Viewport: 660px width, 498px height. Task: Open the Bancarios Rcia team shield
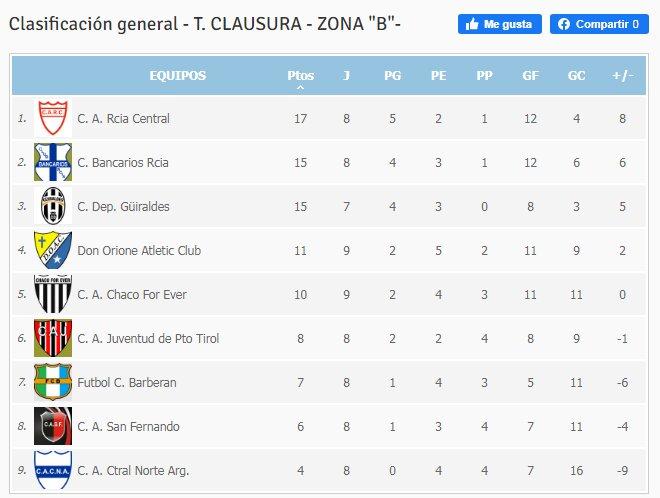53,162
